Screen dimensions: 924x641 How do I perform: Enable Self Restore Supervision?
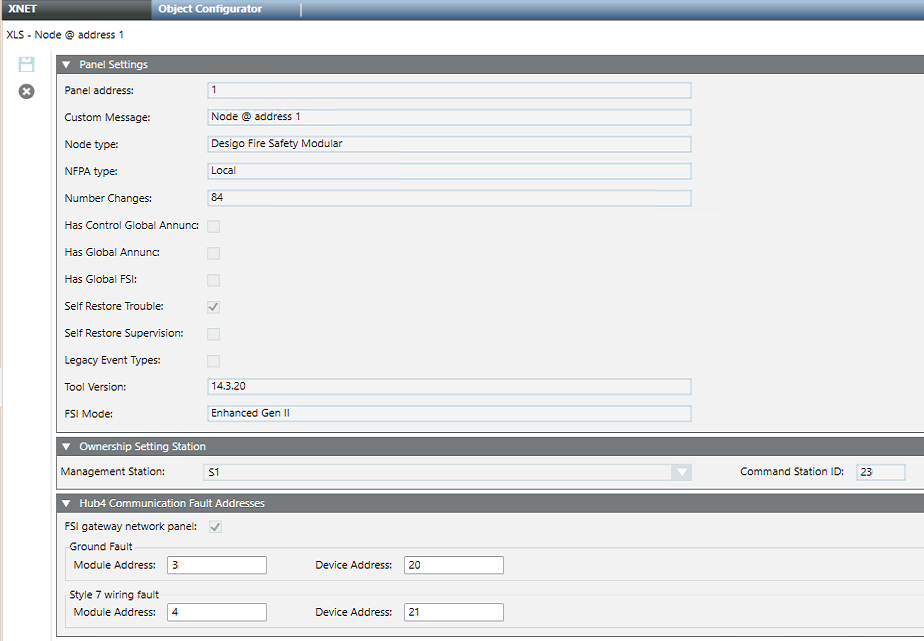(213, 334)
